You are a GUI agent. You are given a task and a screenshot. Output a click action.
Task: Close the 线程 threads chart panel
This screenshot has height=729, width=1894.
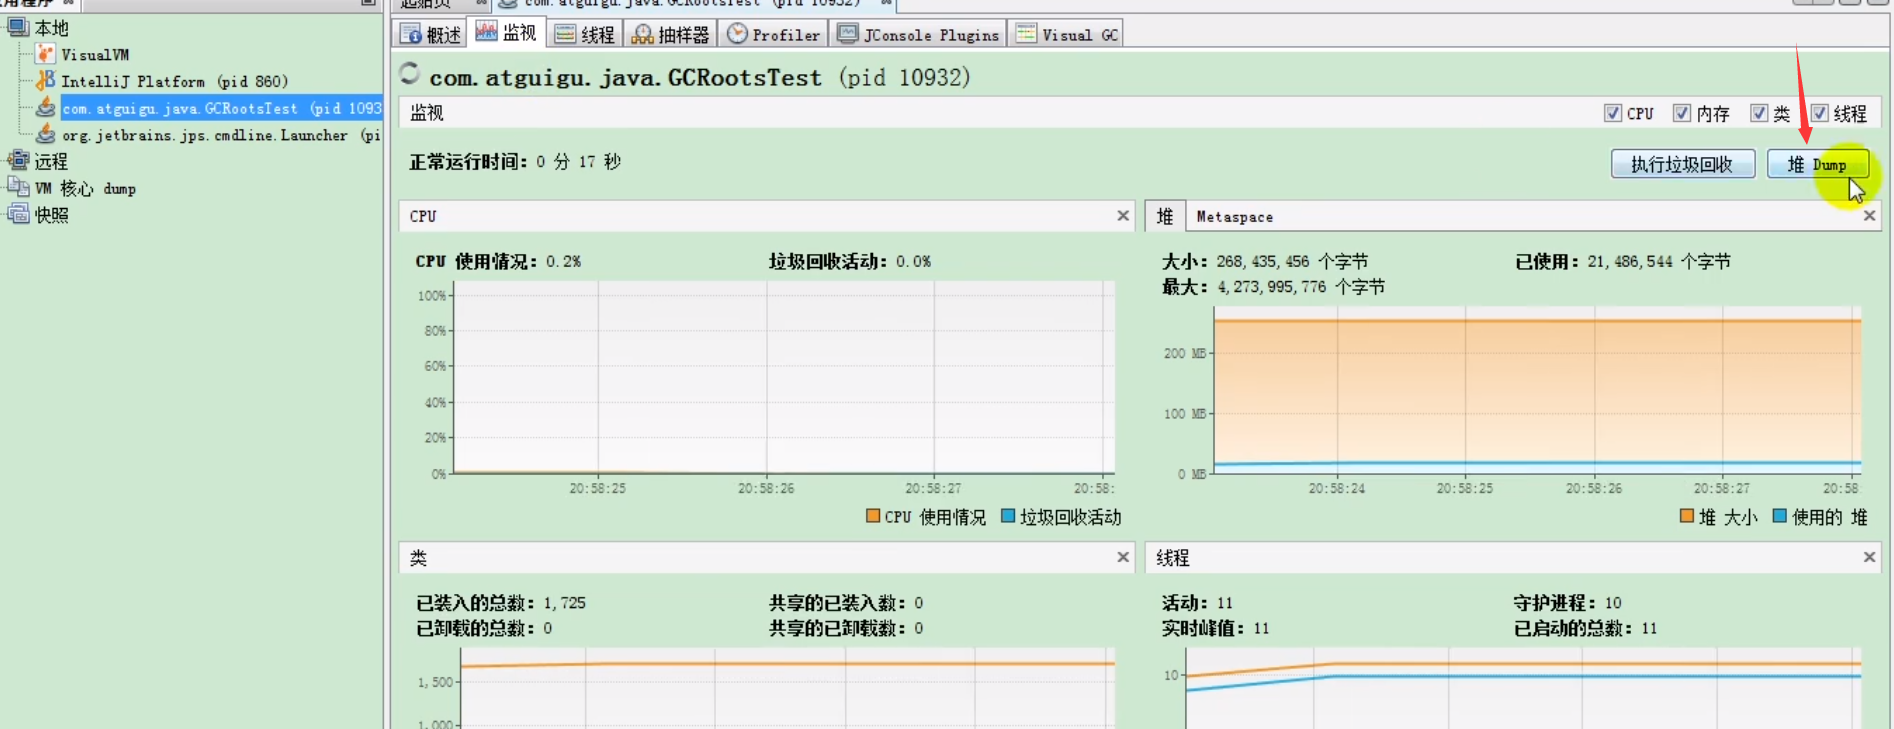click(x=1869, y=557)
